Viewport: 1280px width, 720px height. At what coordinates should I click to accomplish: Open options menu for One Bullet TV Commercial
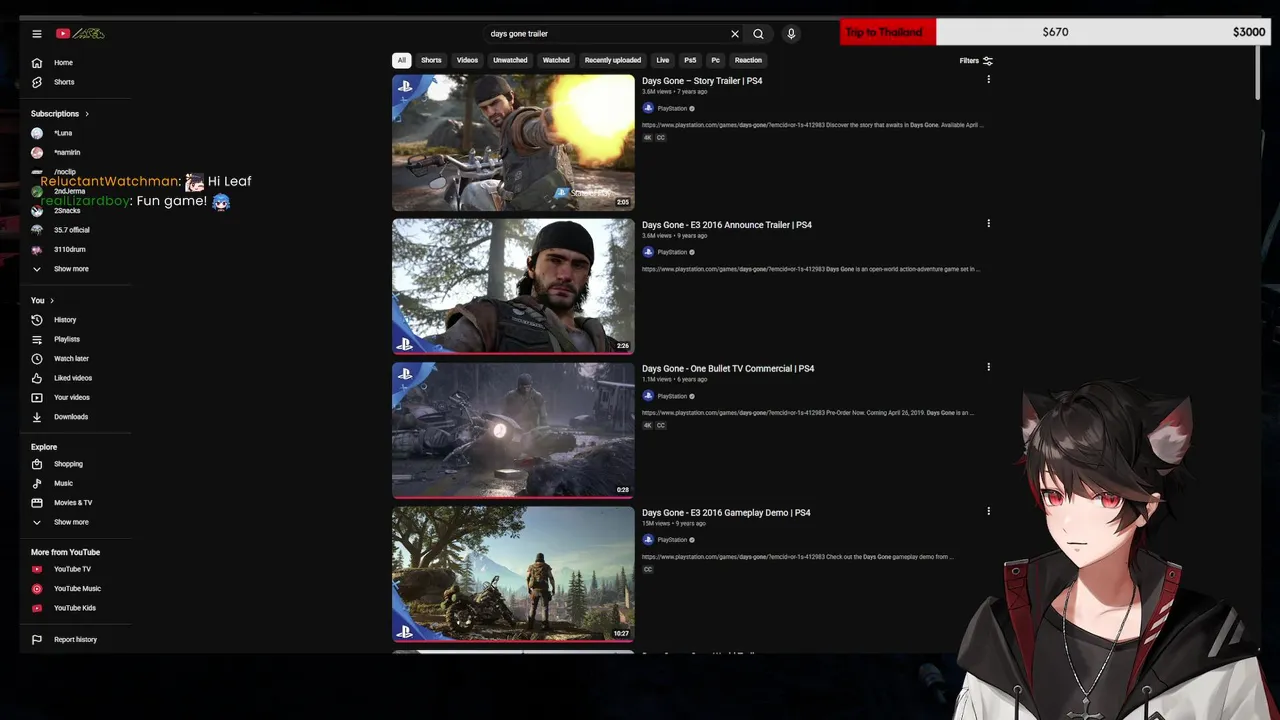point(988,368)
